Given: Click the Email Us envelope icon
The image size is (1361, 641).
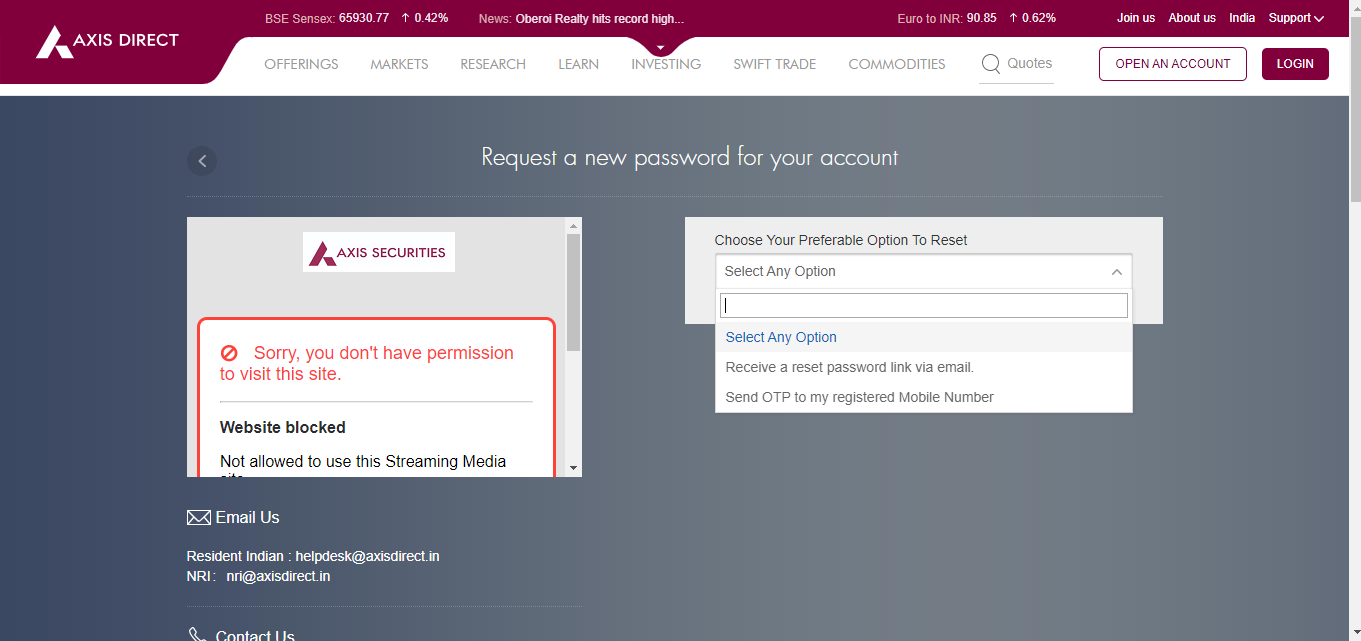Looking at the screenshot, I should 199,518.
